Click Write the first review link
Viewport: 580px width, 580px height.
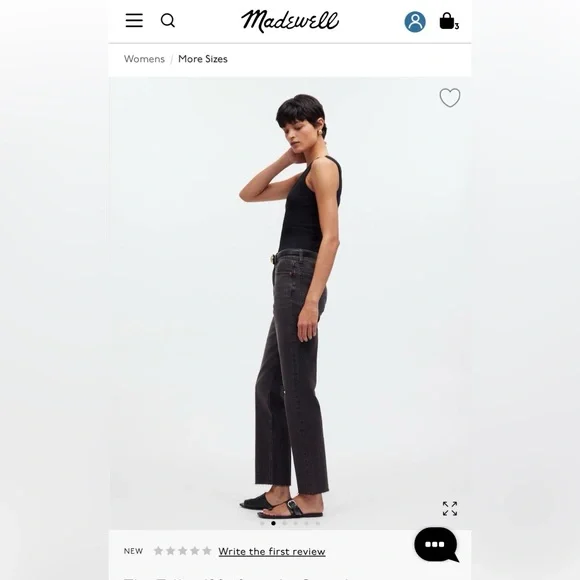[272, 552]
